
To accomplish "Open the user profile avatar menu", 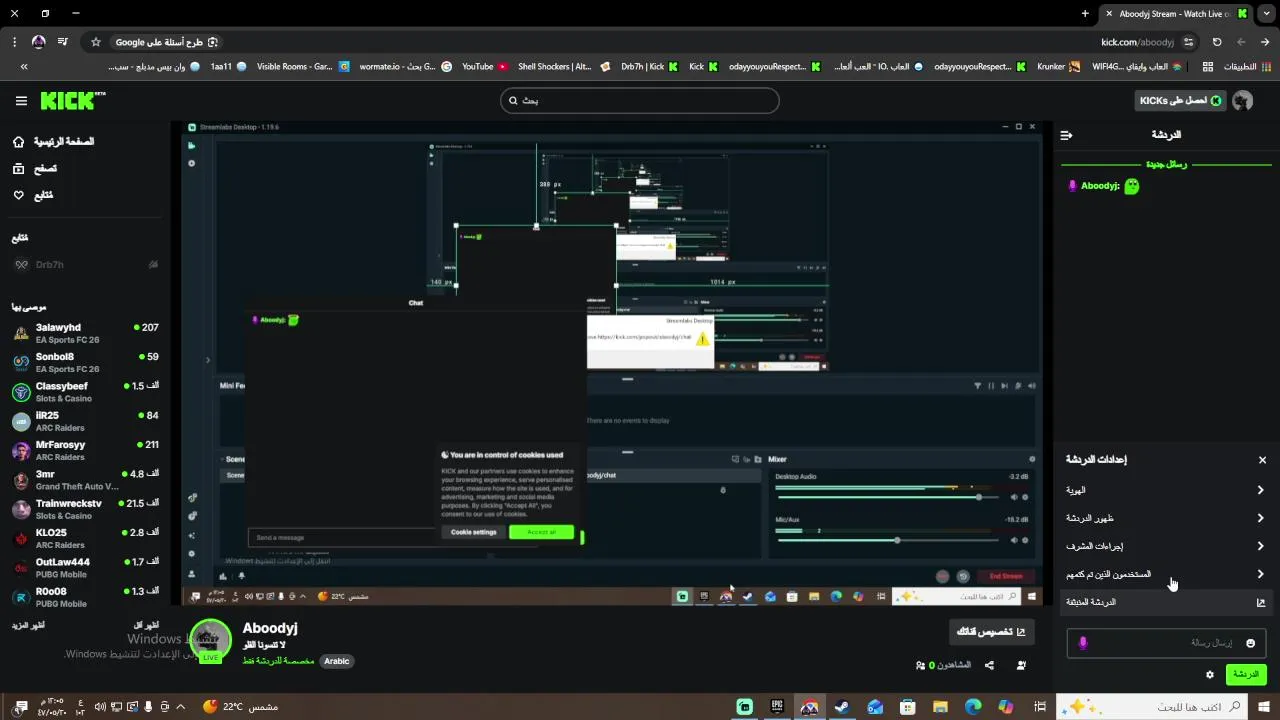I will [1243, 101].
